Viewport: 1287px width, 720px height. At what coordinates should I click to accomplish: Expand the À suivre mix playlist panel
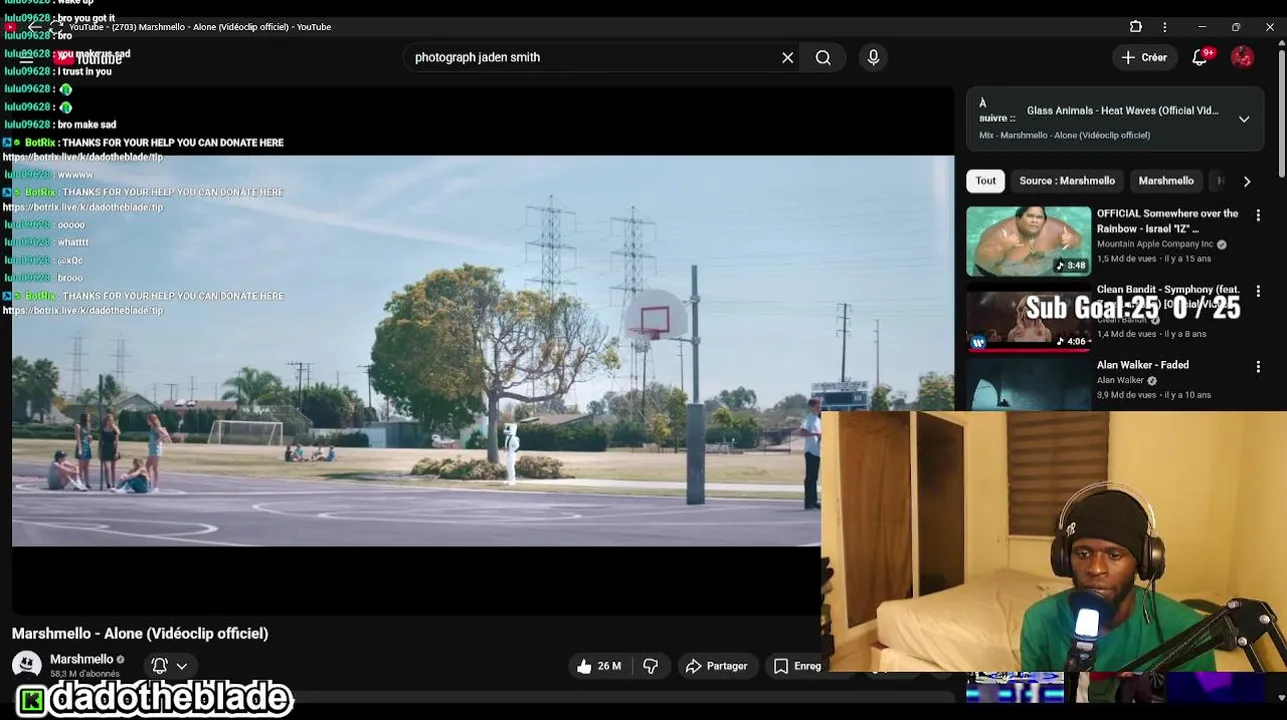pos(1244,119)
